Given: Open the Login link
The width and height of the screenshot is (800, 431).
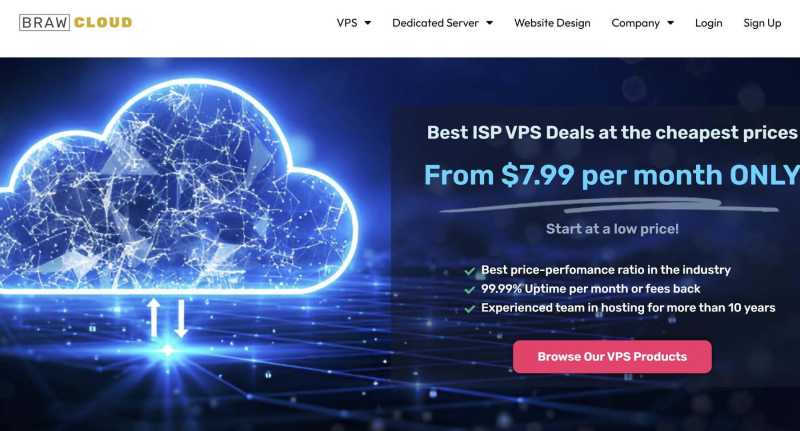Looking at the screenshot, I should coord(708,23).
